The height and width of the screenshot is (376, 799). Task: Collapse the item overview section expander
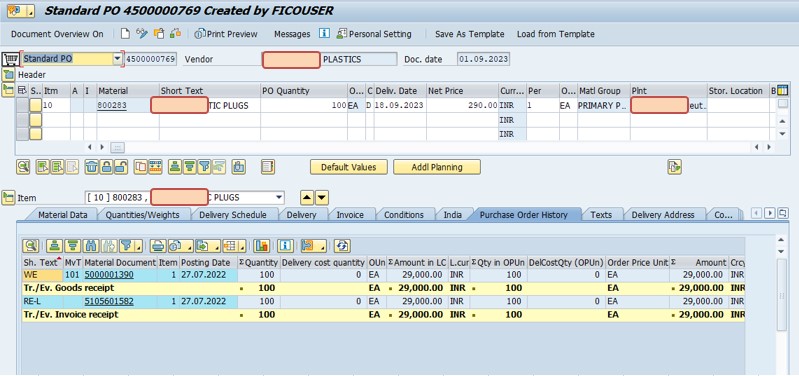click(8, 91)
